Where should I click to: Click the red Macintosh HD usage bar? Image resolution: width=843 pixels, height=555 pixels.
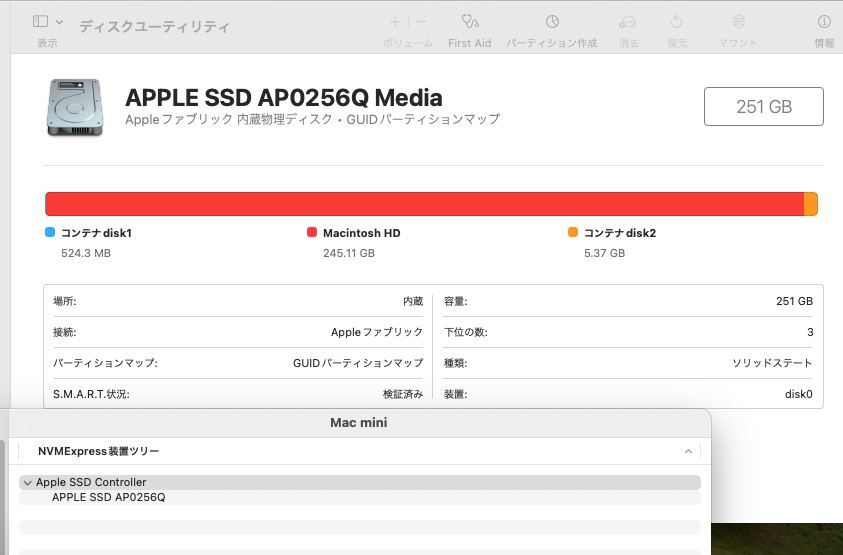[x=424, y=204]
